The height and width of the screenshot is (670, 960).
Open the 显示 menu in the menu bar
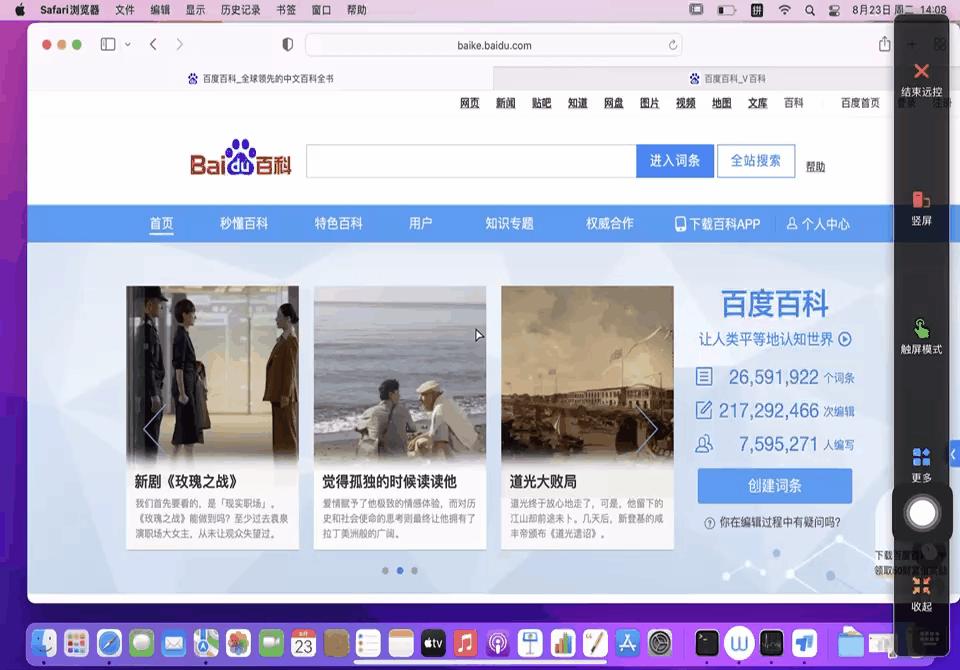point(193,11)
